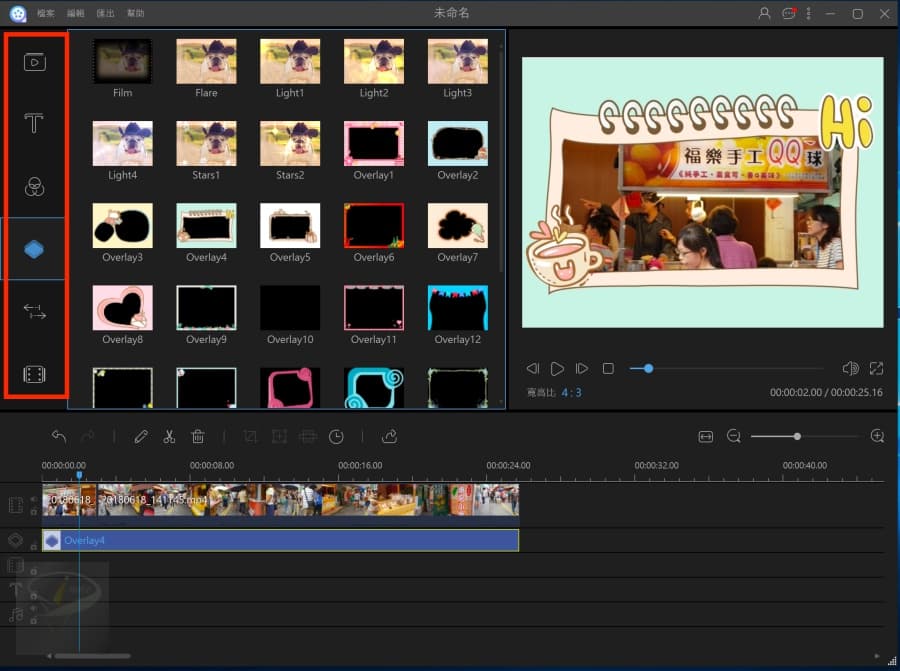The height and width of the screenshot is (671, 900).
Task: Open the Elements tab with film icon
Action: (x=34, y=375)
